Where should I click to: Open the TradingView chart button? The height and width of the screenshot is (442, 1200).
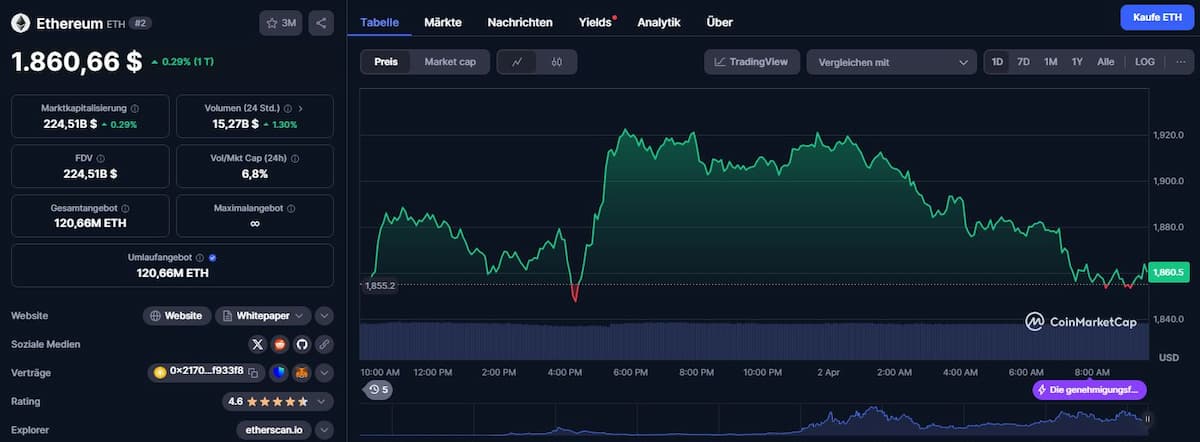(x=752, y=62)
